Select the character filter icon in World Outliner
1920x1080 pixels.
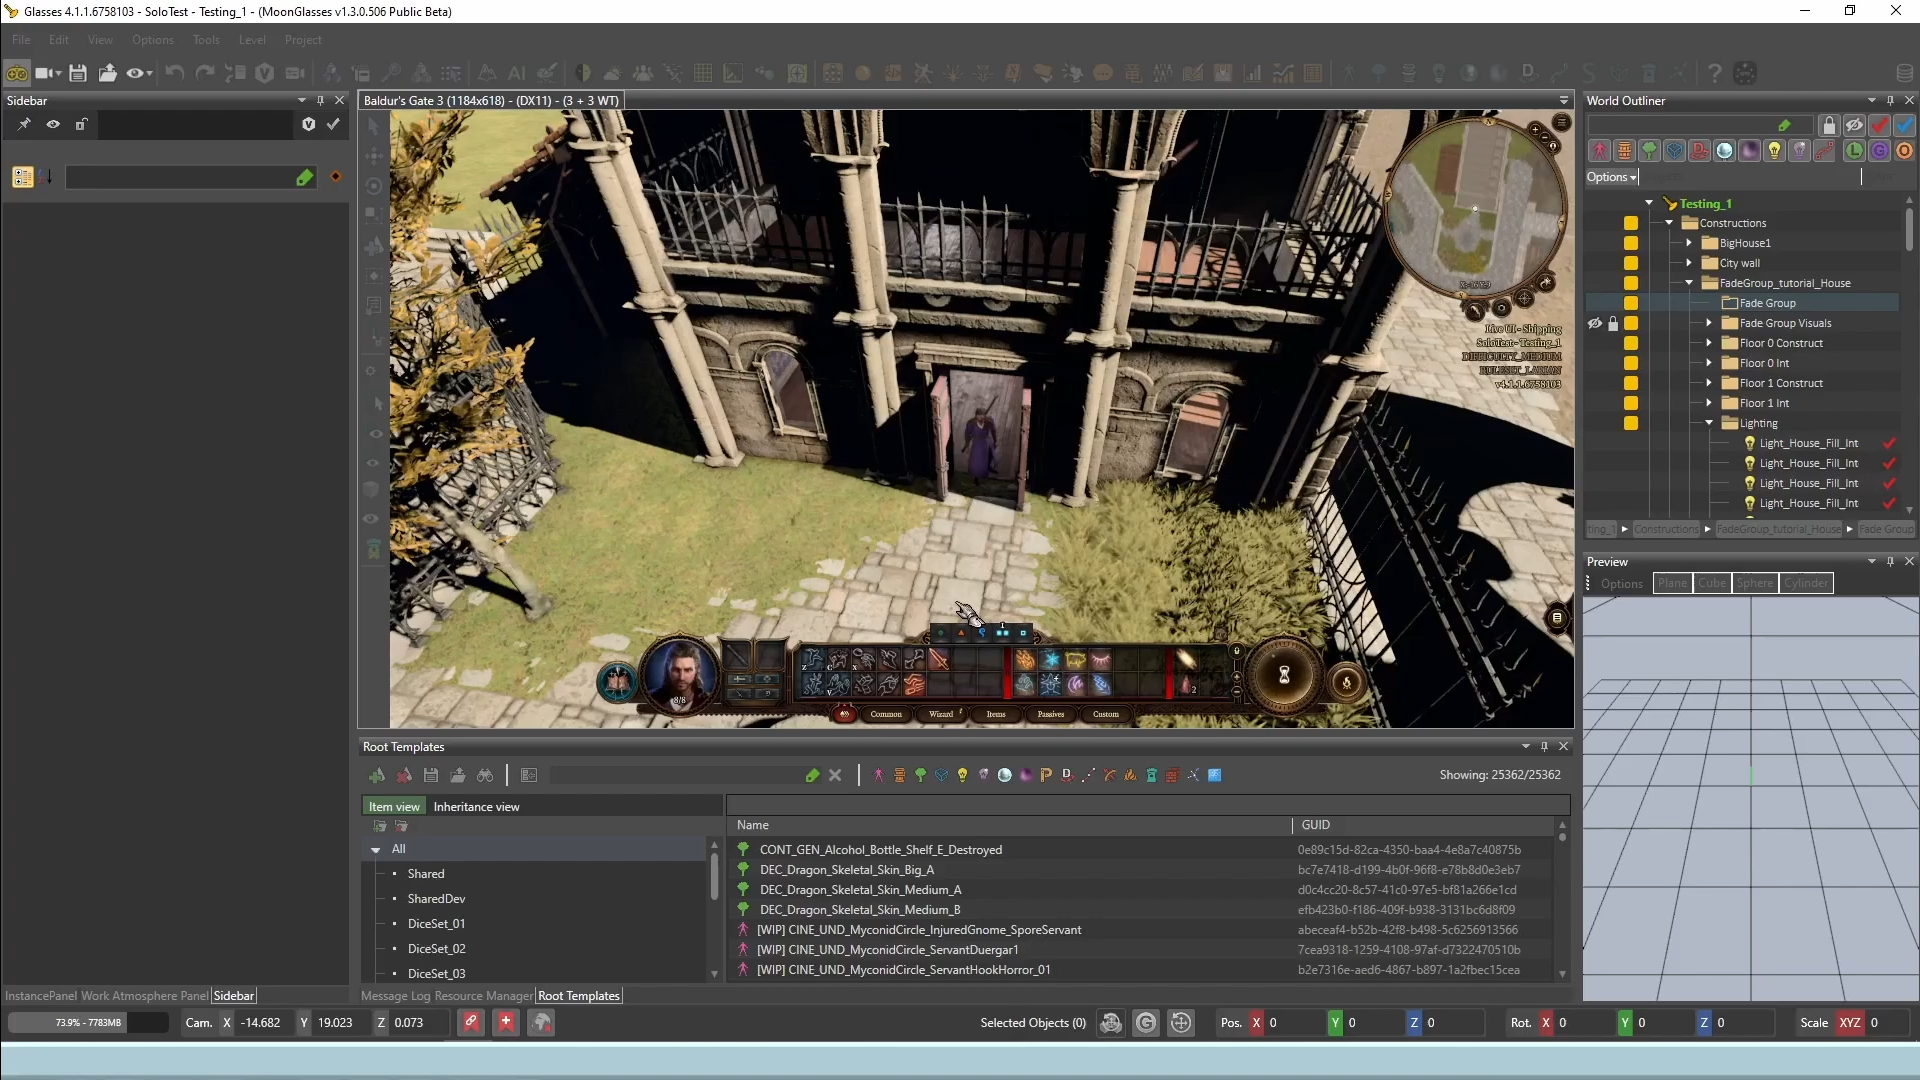[1600, 150]
